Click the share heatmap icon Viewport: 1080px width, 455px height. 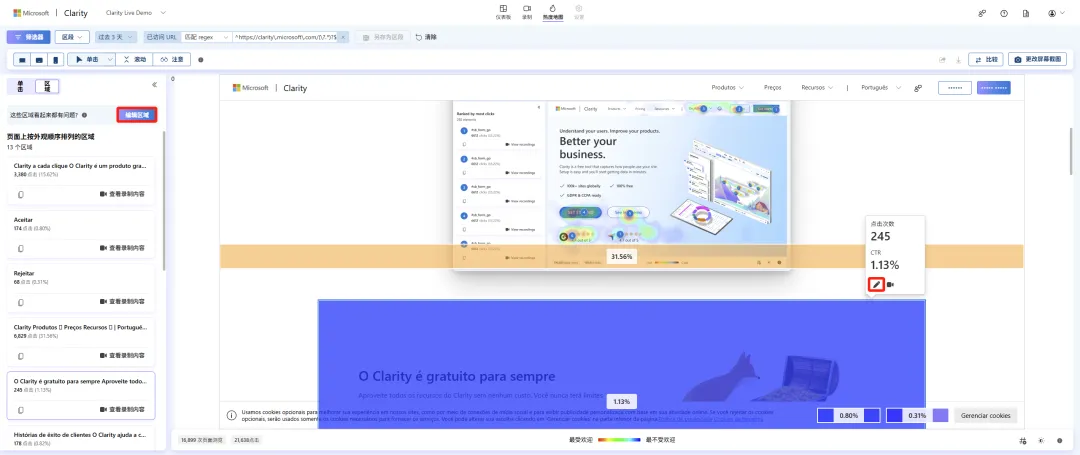942,60
